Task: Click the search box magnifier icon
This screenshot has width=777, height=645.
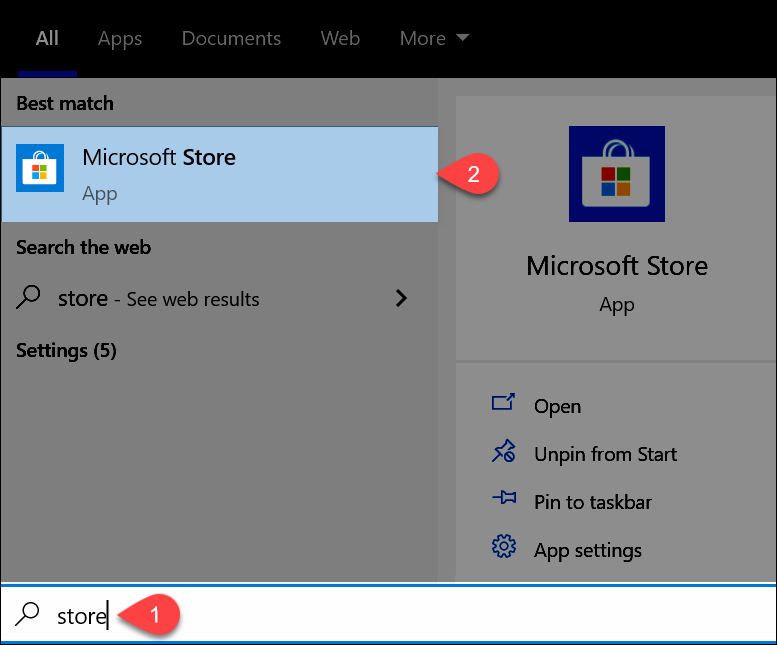Action: (27, 614)
